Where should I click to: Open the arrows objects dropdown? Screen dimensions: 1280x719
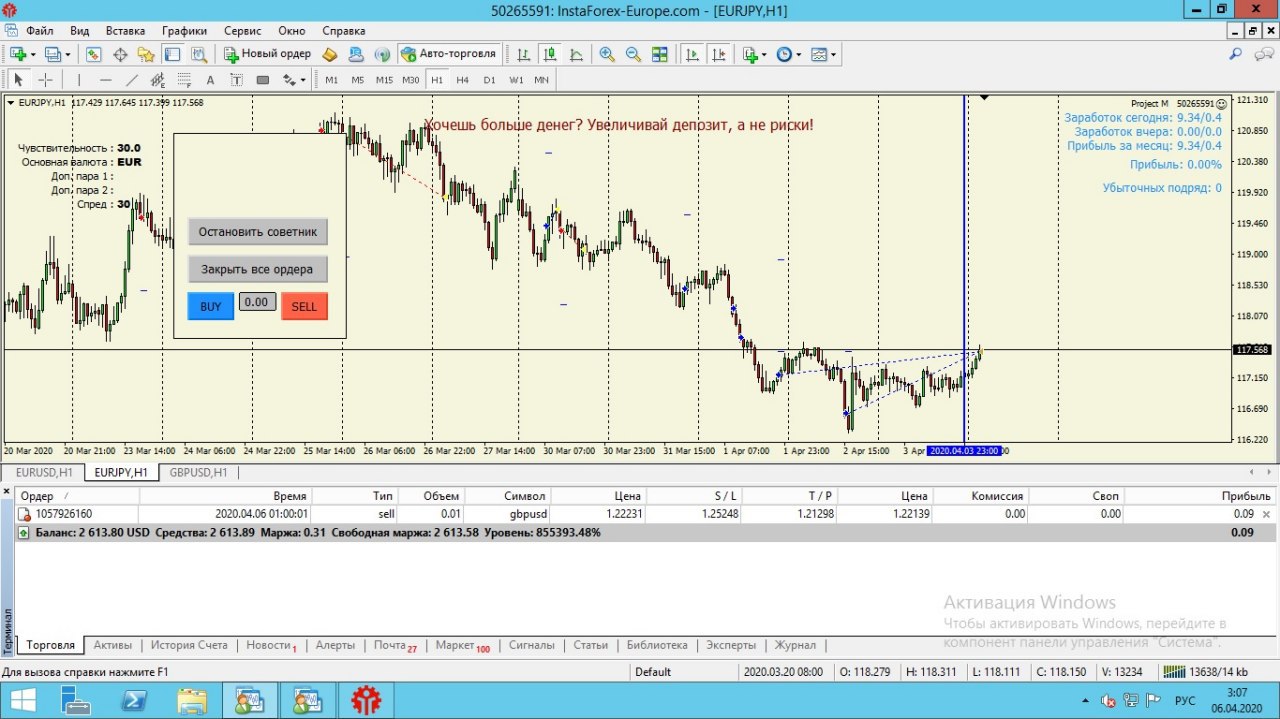(x=294, y=80)
